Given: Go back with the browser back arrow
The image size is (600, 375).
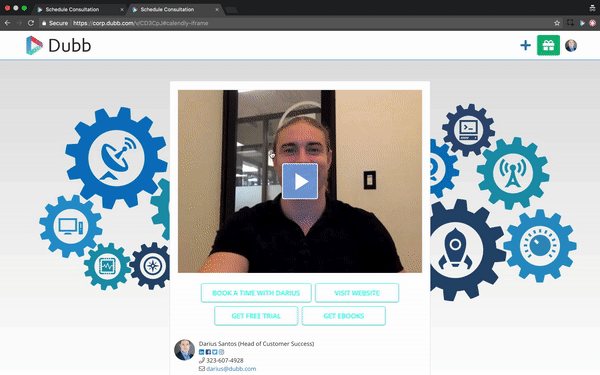Looking at the screenshot, I should 7,23.
